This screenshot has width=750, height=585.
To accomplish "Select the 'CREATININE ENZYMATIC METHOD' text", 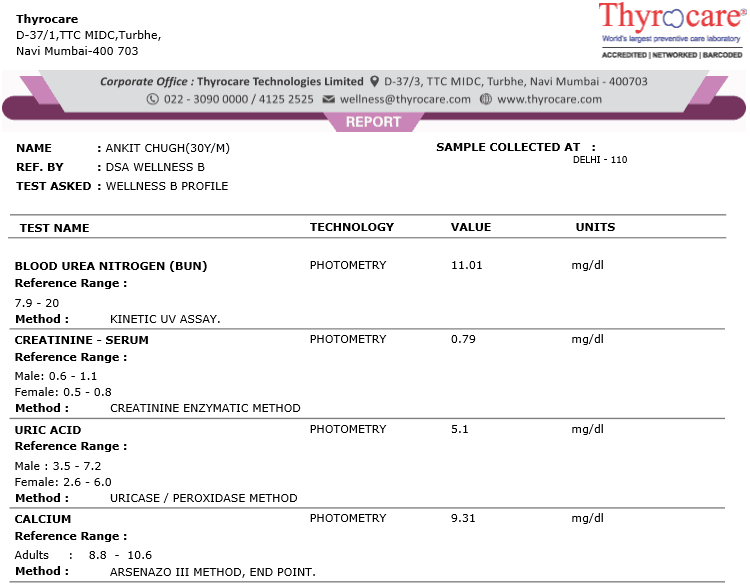I will pyautogui.click(x=205, y=408).
